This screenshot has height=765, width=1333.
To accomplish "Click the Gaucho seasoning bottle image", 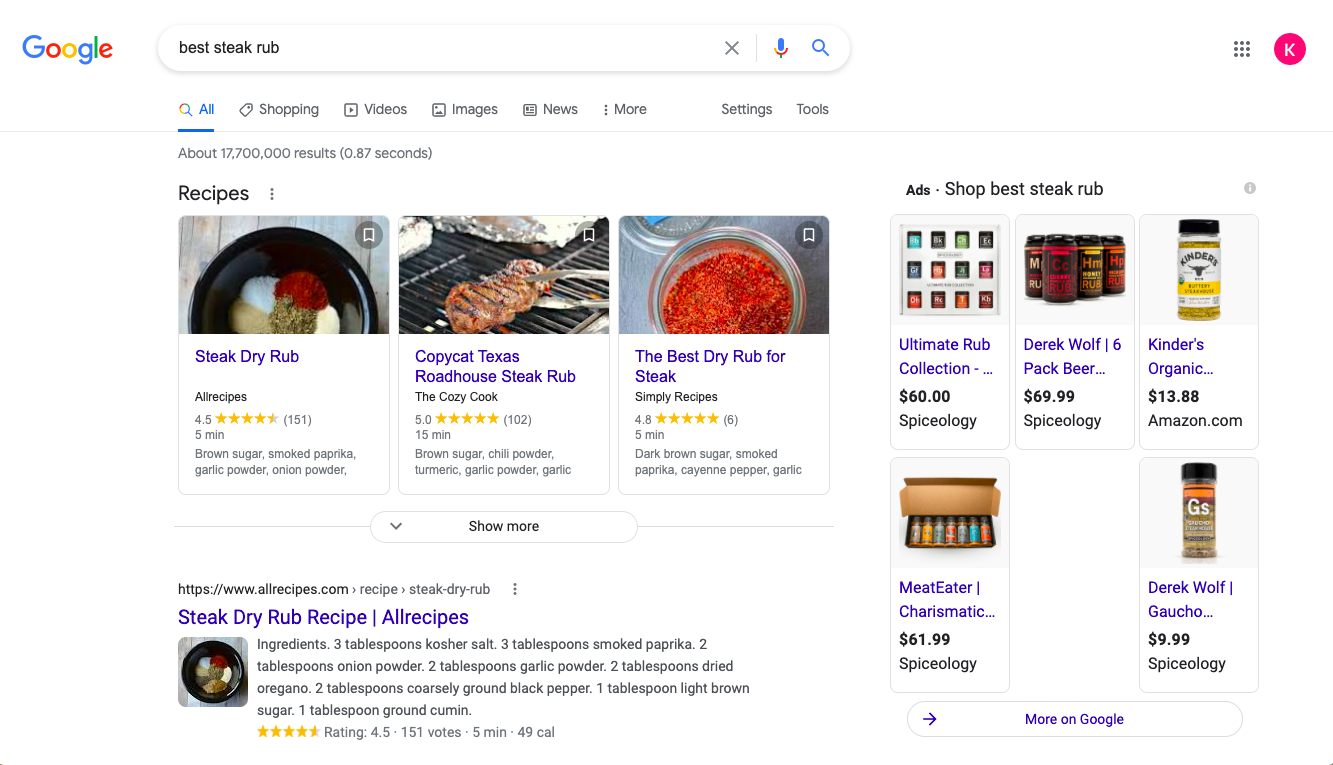I will (x=1199, y=513).
